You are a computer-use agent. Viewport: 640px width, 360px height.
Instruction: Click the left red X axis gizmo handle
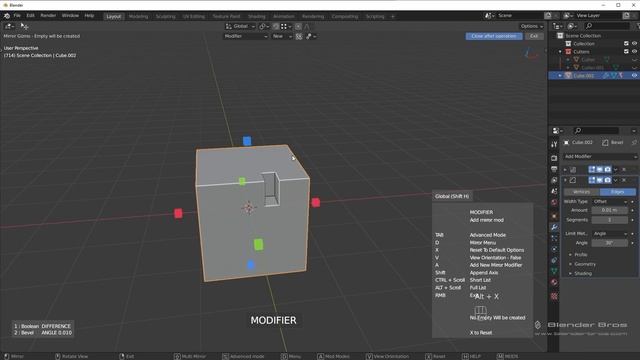178,213
